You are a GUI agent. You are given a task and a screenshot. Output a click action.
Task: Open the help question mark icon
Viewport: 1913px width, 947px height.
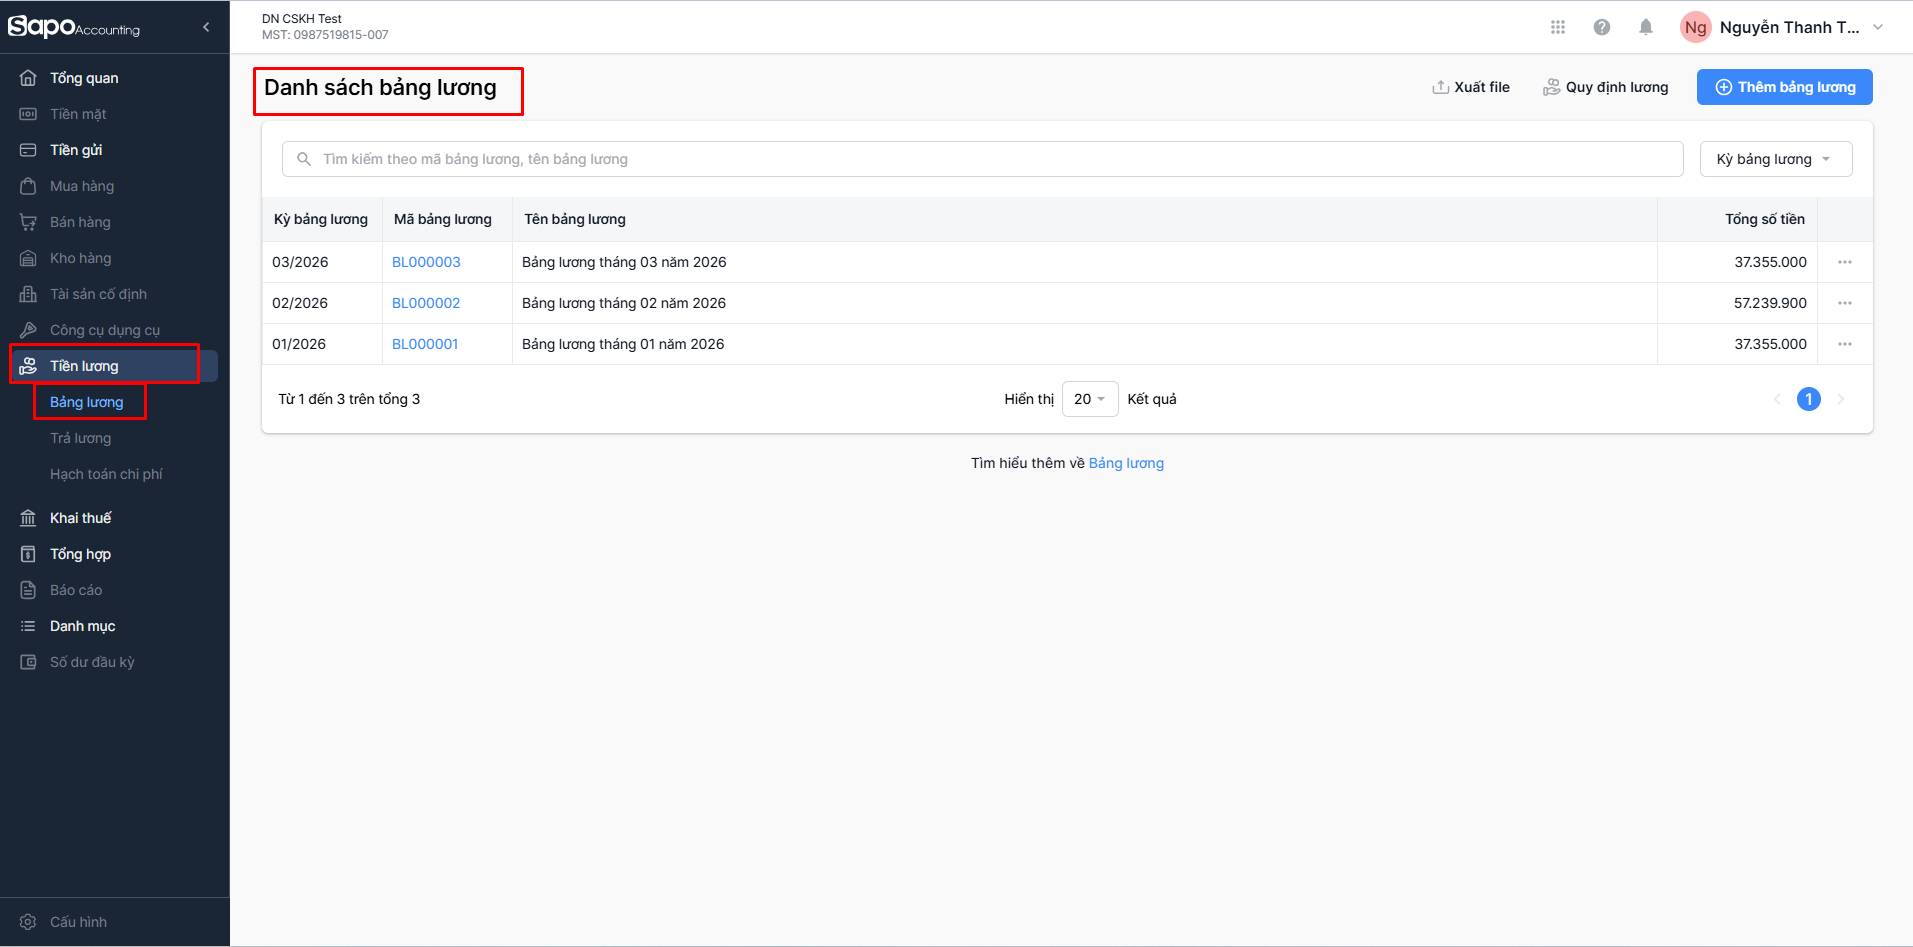click(x=1601, y=27)
